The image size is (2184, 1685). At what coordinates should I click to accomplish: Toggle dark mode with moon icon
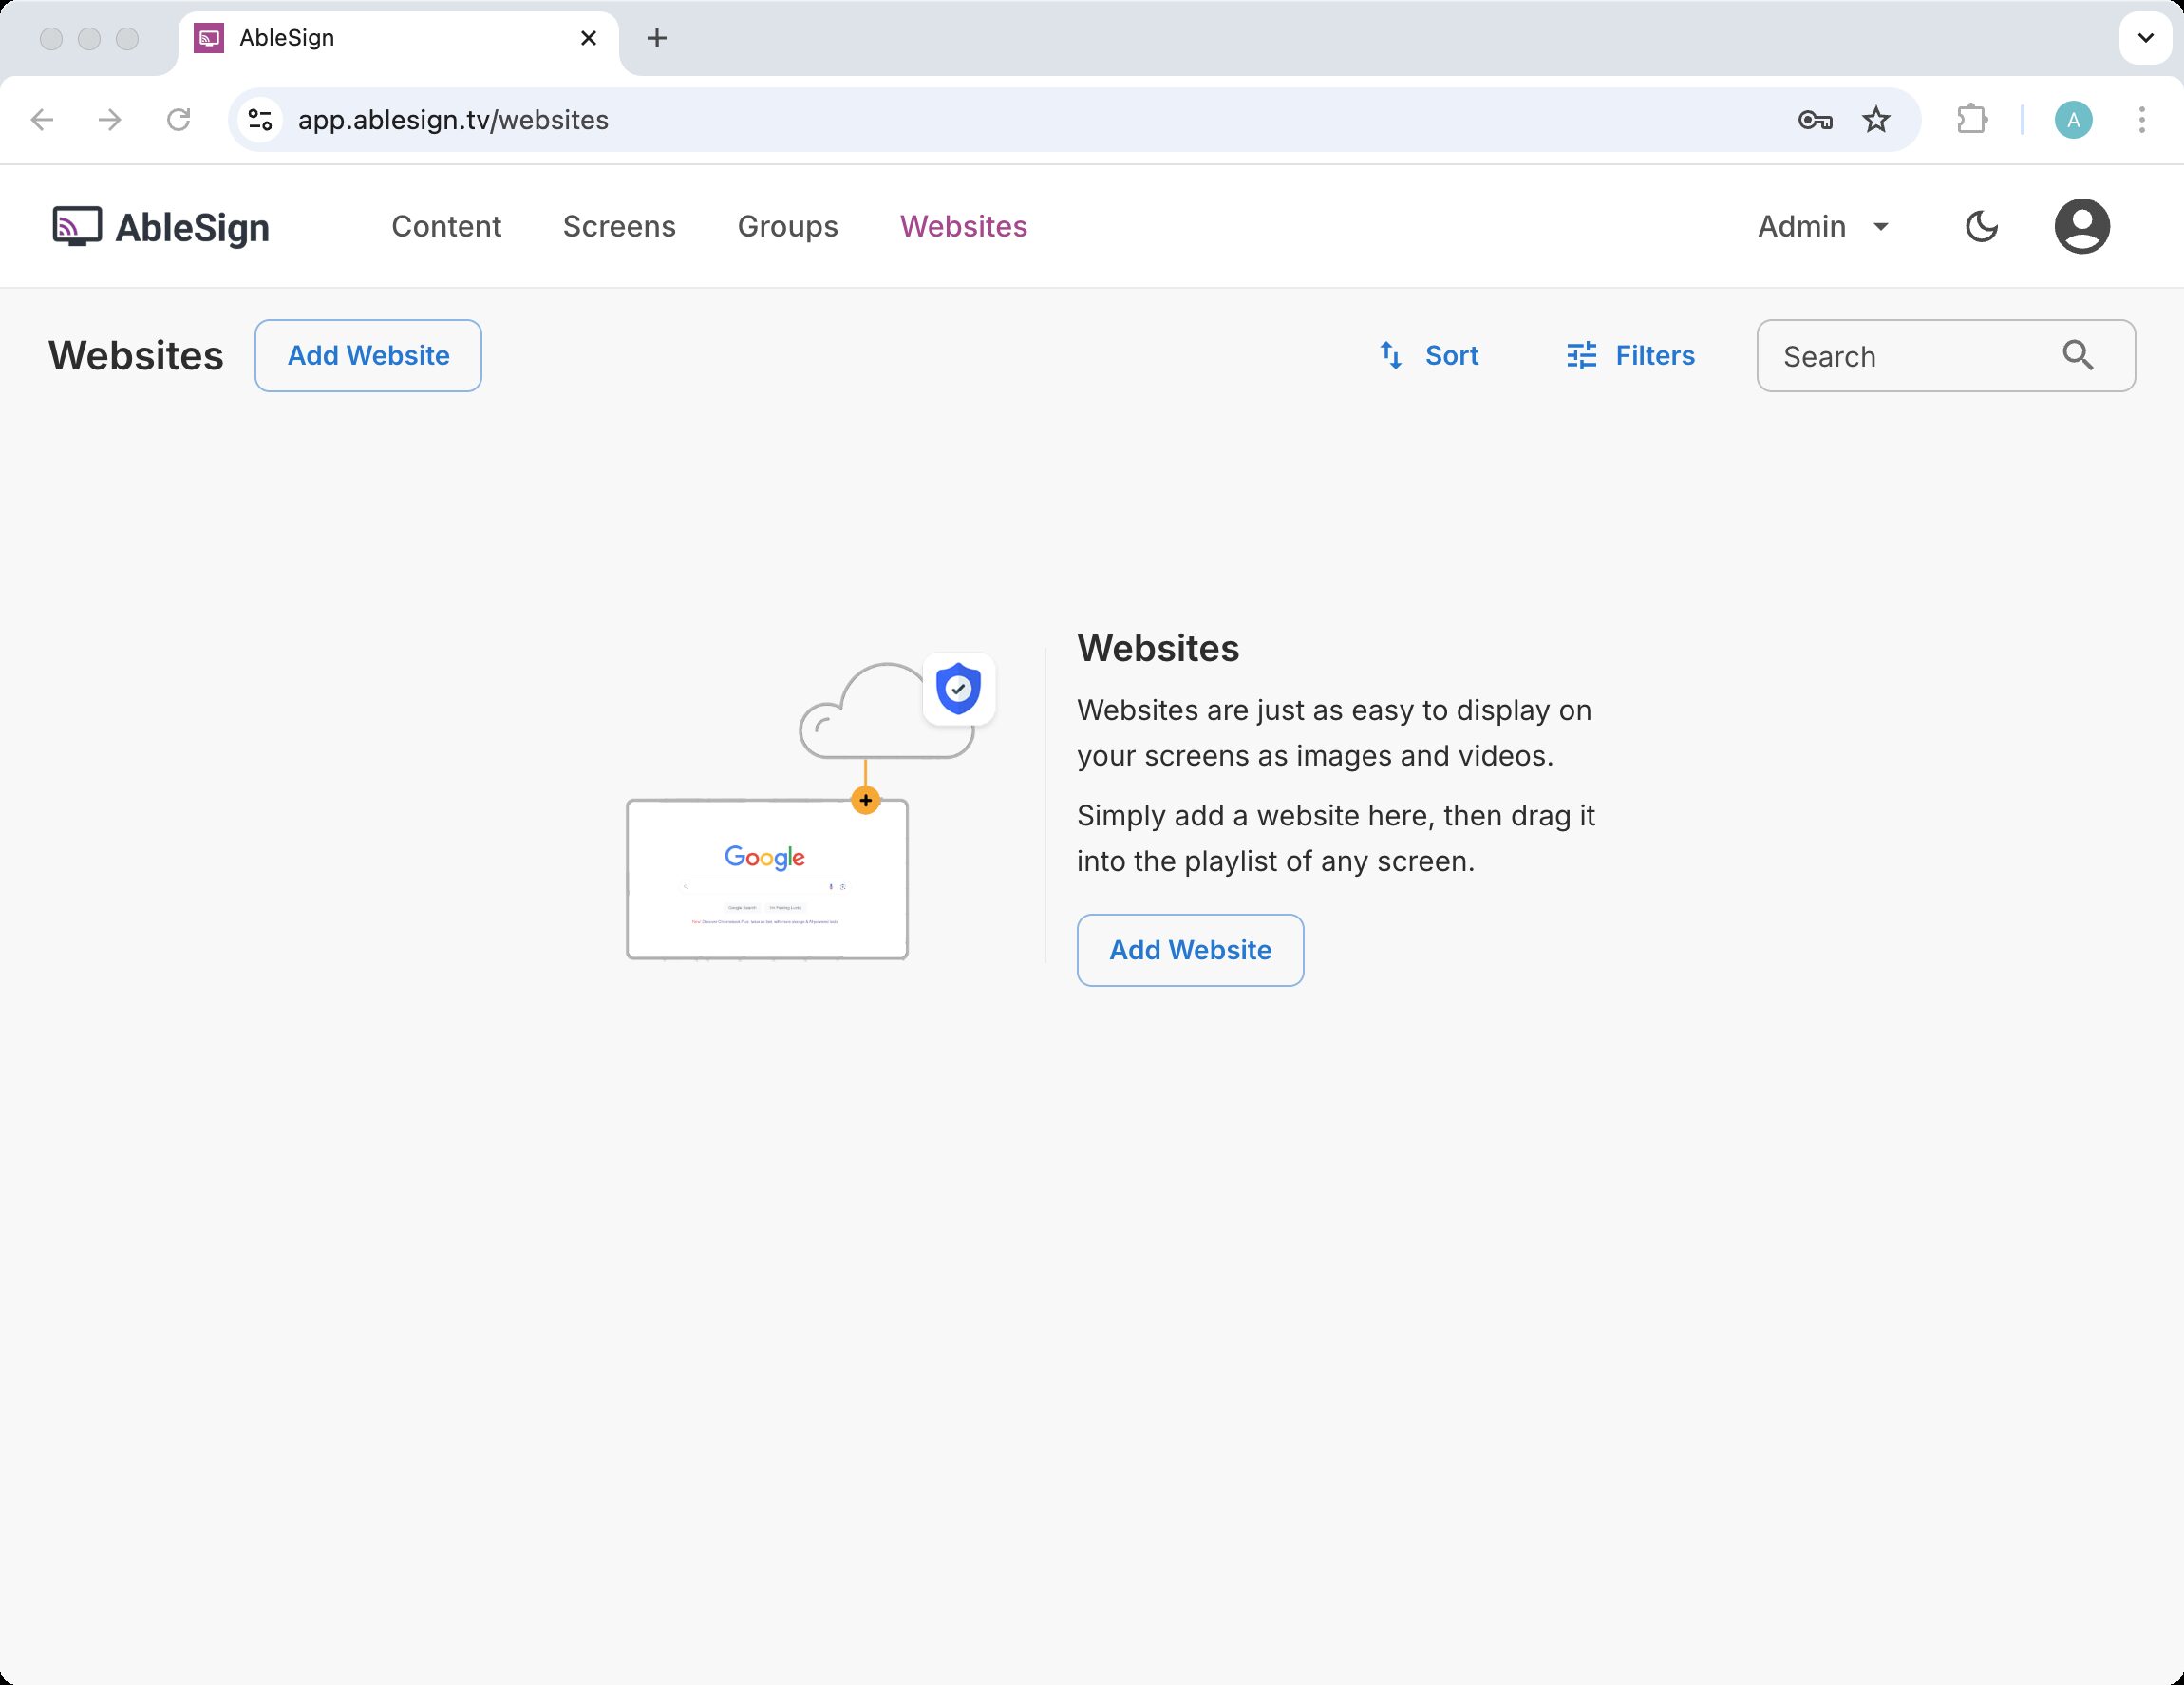coord(1981,227)
